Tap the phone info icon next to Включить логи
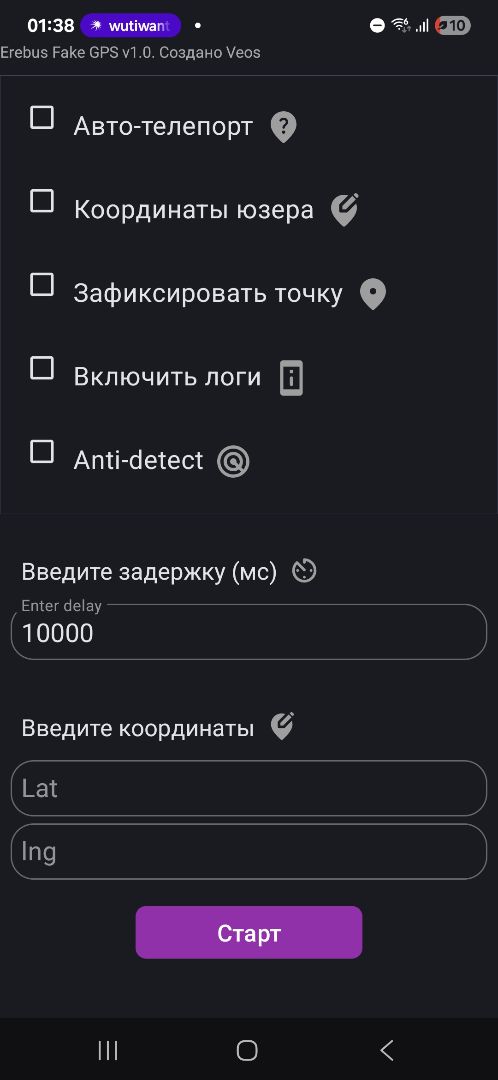The width and height of the screenshot is (498, 1080). tap(292, 378)
